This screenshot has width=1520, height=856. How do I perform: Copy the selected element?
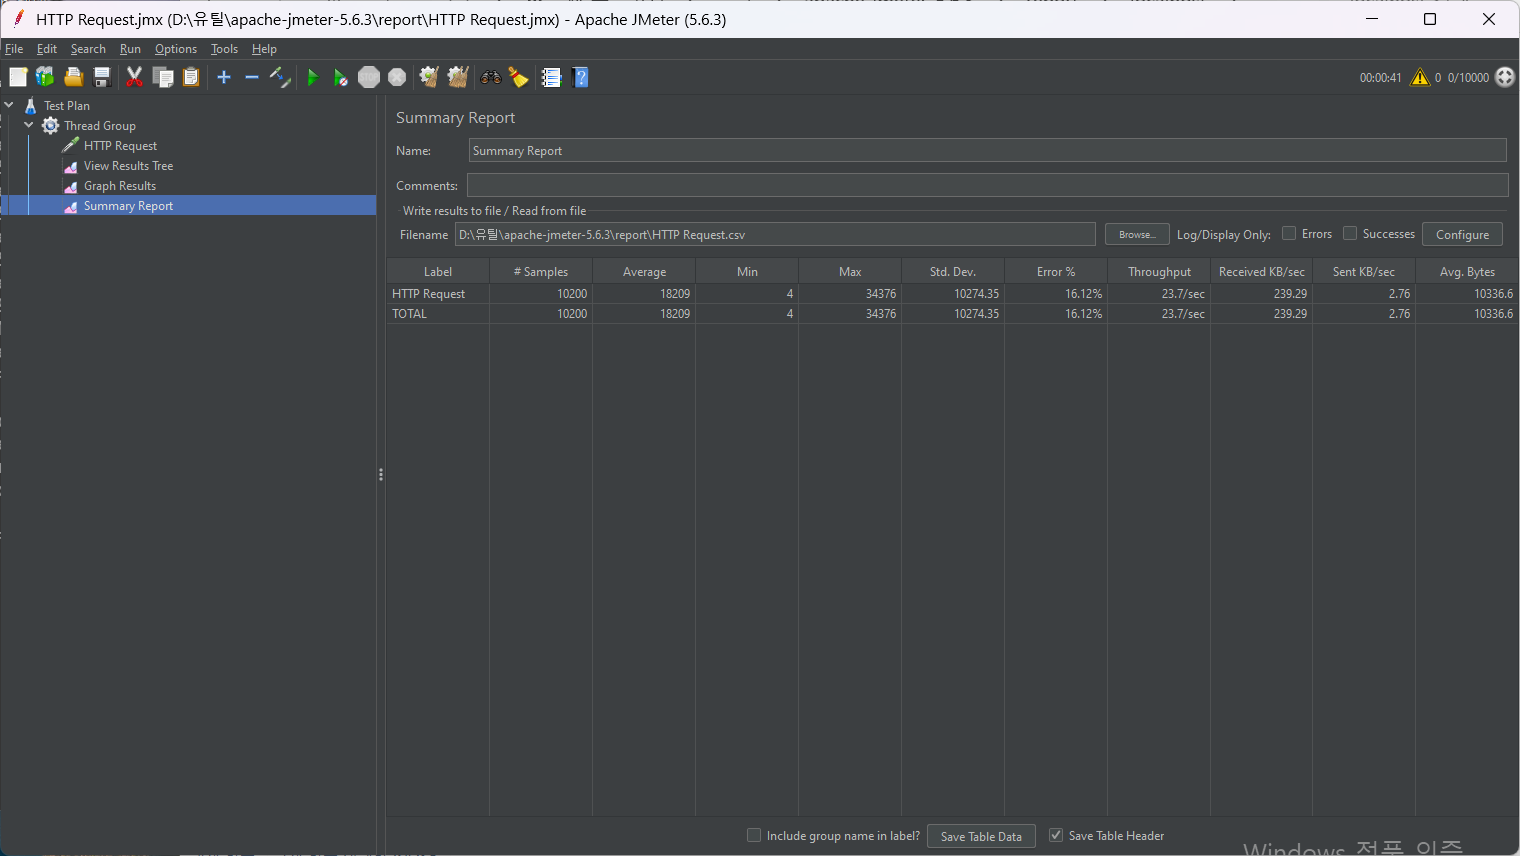point(163,77)
